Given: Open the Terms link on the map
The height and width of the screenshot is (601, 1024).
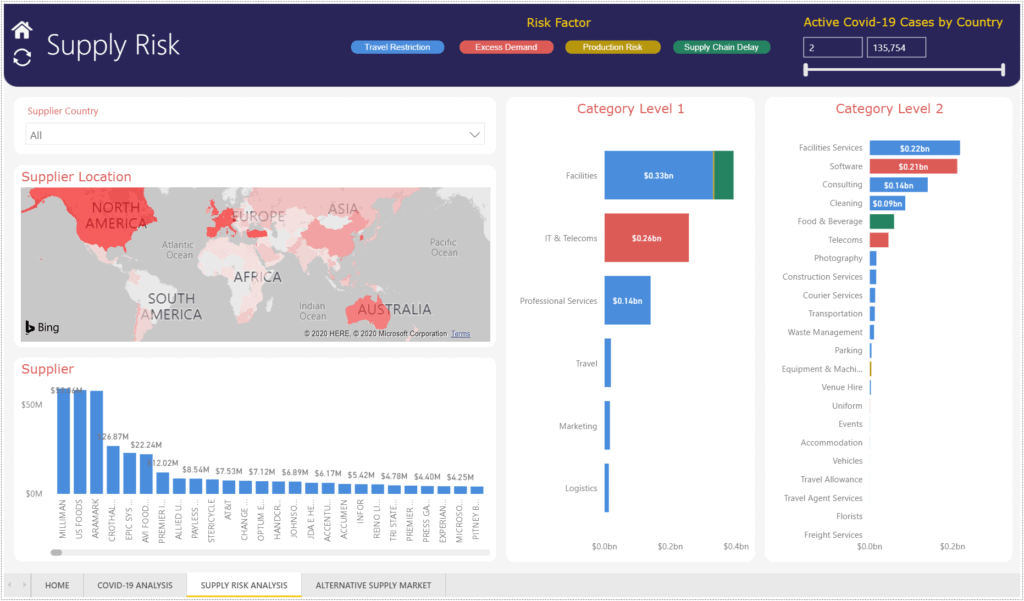Looking at the screenshot, I should point(460,334).
